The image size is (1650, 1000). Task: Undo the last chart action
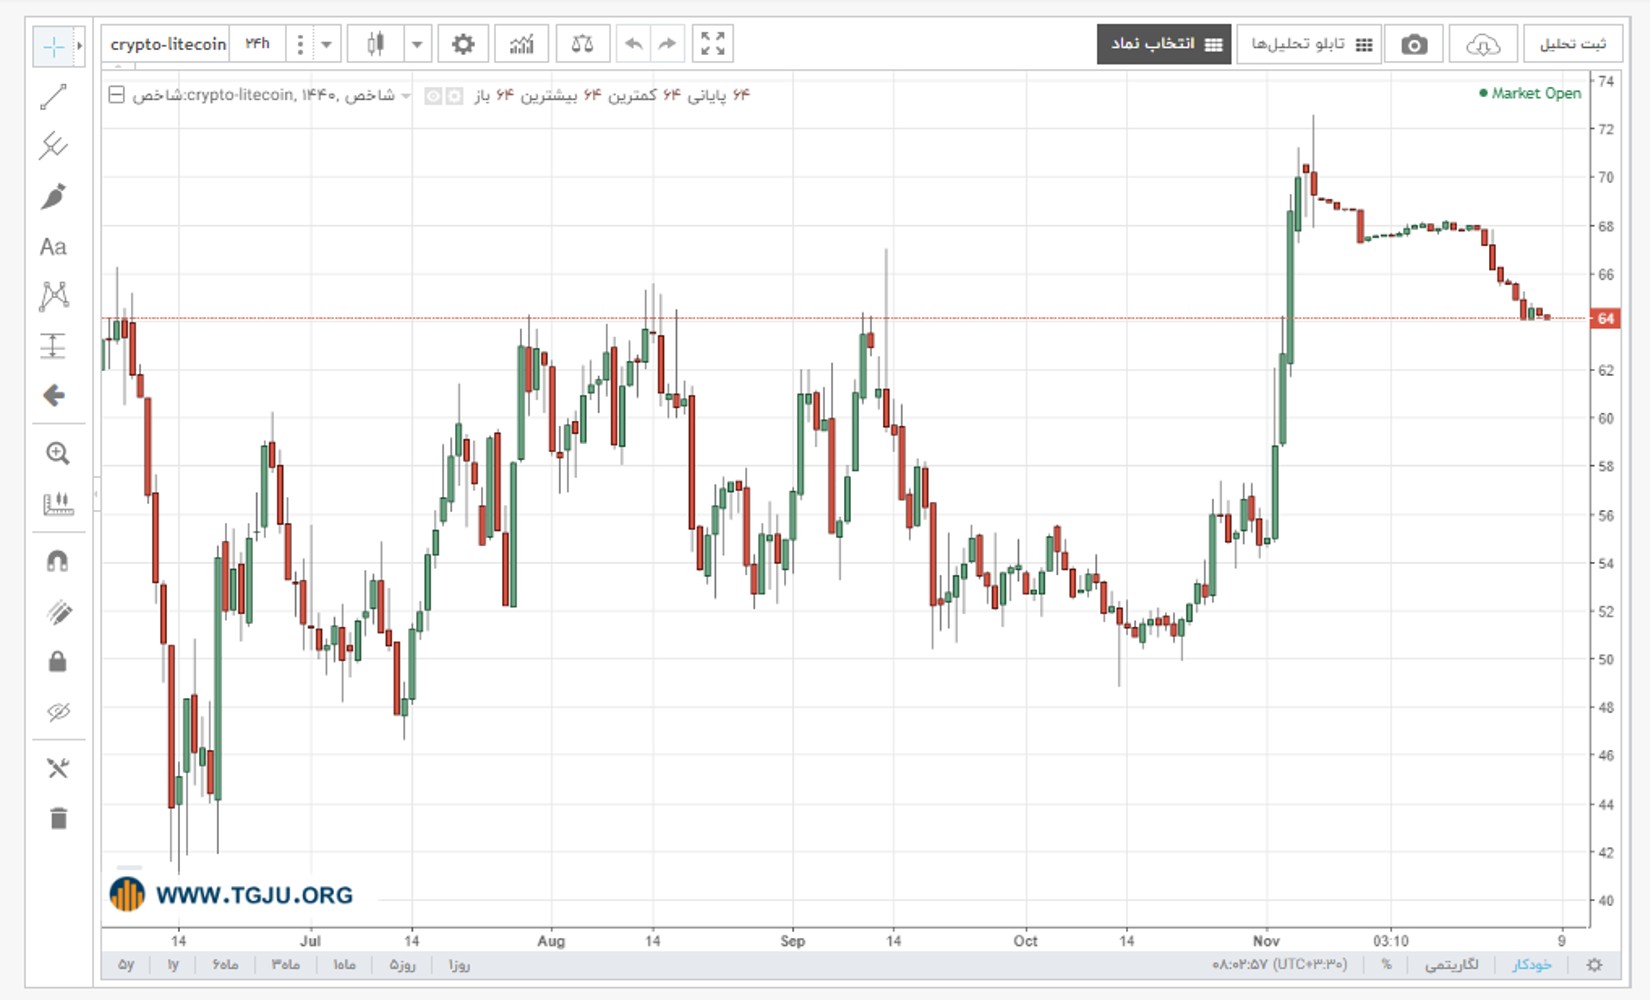tap(633, 44)
